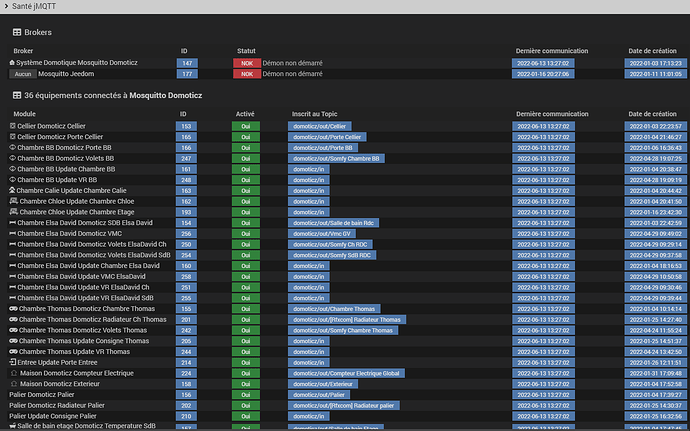The height and width of the screenshot is (431, 690).
Task: Click home icon before Système Domotique Mosquitto Domoticz
Action: pyautogui.click(x=12, y=63)
